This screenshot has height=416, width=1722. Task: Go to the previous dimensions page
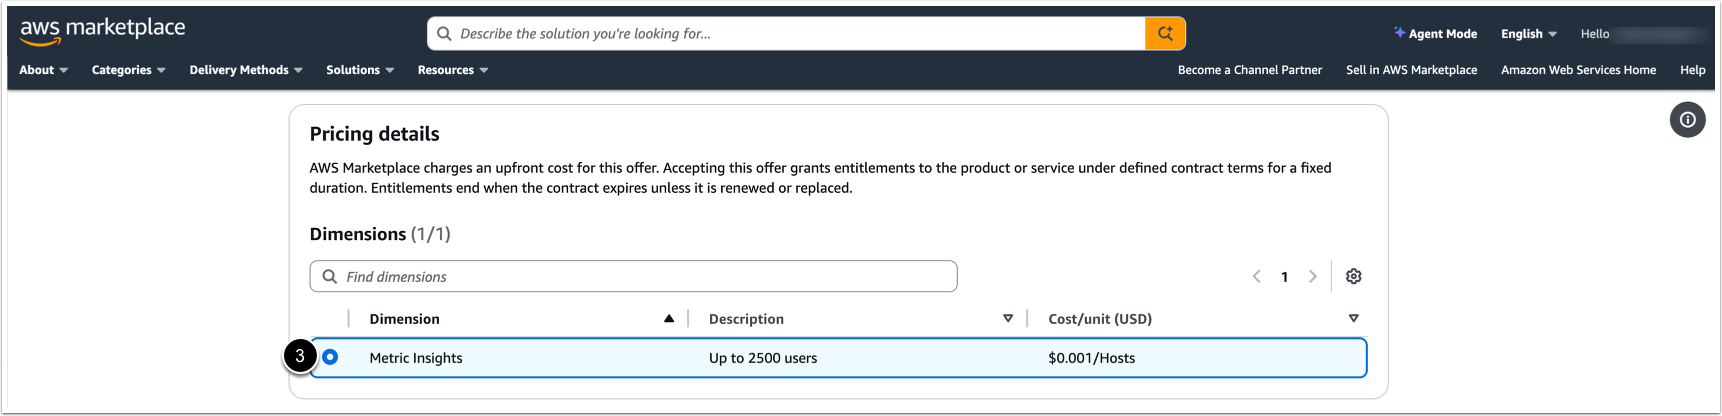click(1257, 277)
